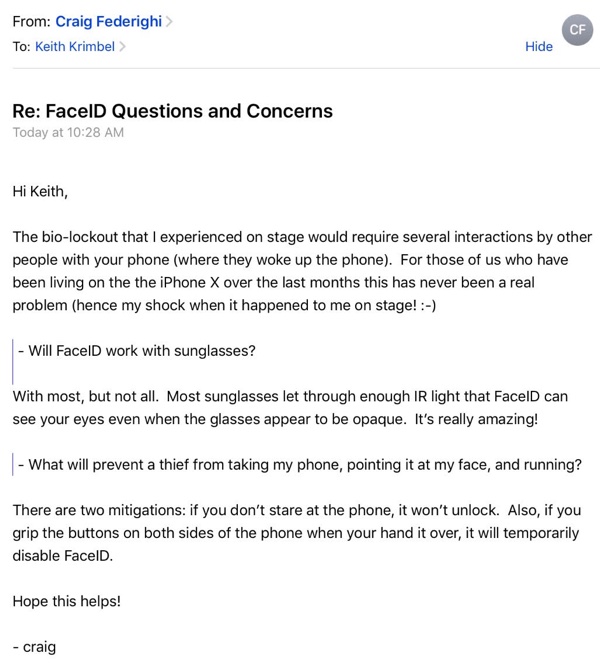Screen dimensions: 600x664
Task: Open recipient Keith Krimbel's contact
Action: tap(75, 46)
